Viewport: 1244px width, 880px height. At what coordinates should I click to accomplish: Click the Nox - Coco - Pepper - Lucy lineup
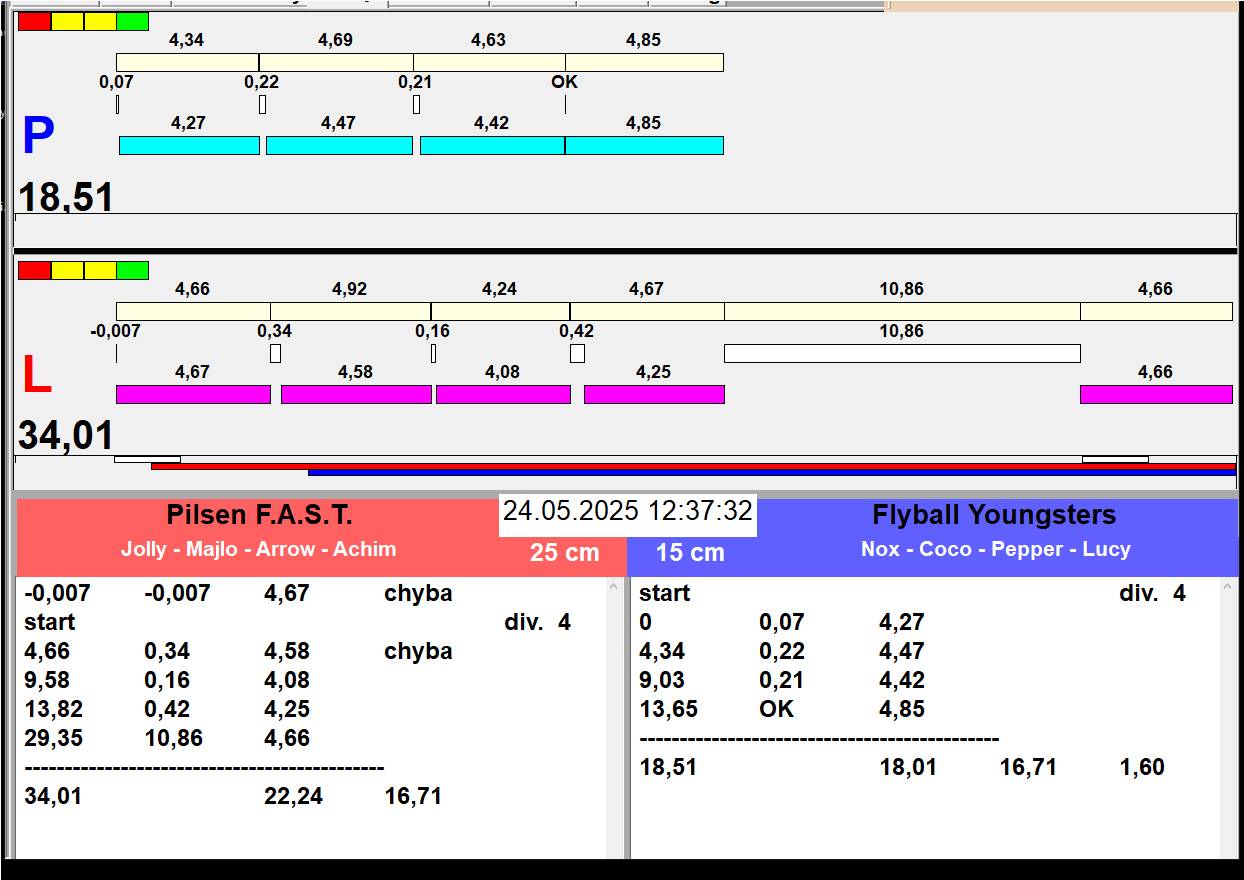click(x=995, y=549)
